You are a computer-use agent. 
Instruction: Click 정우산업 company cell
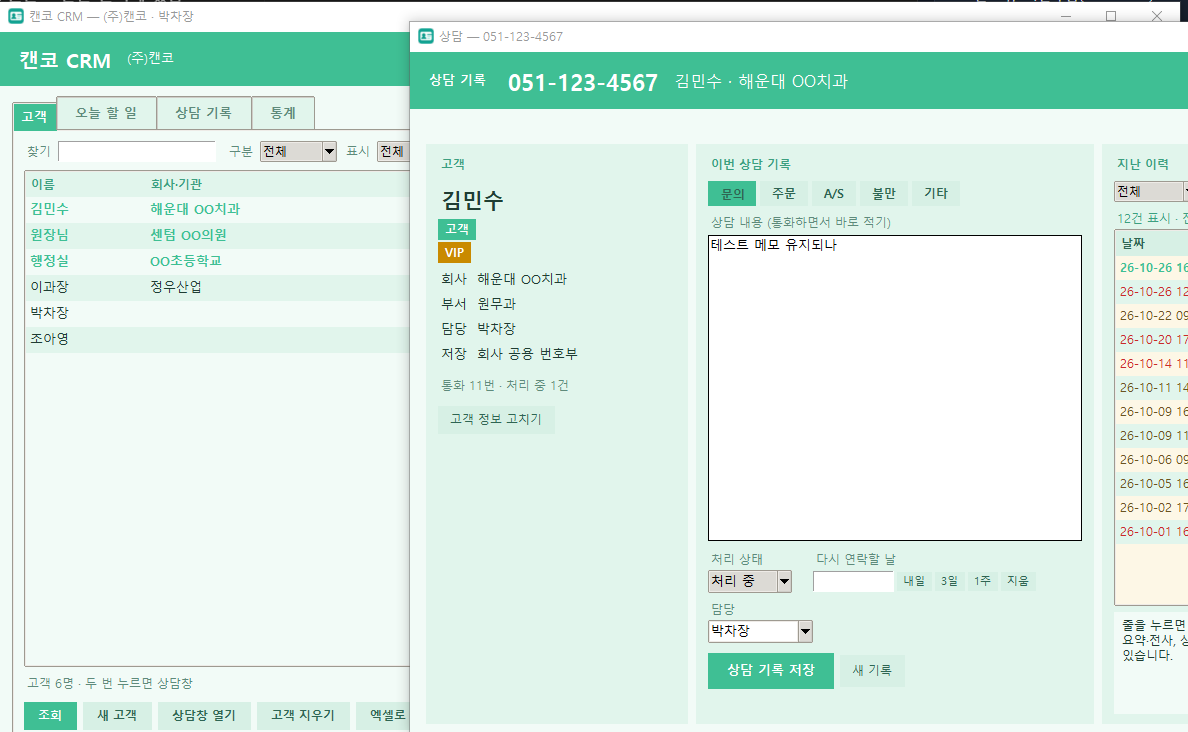(176, 287)
